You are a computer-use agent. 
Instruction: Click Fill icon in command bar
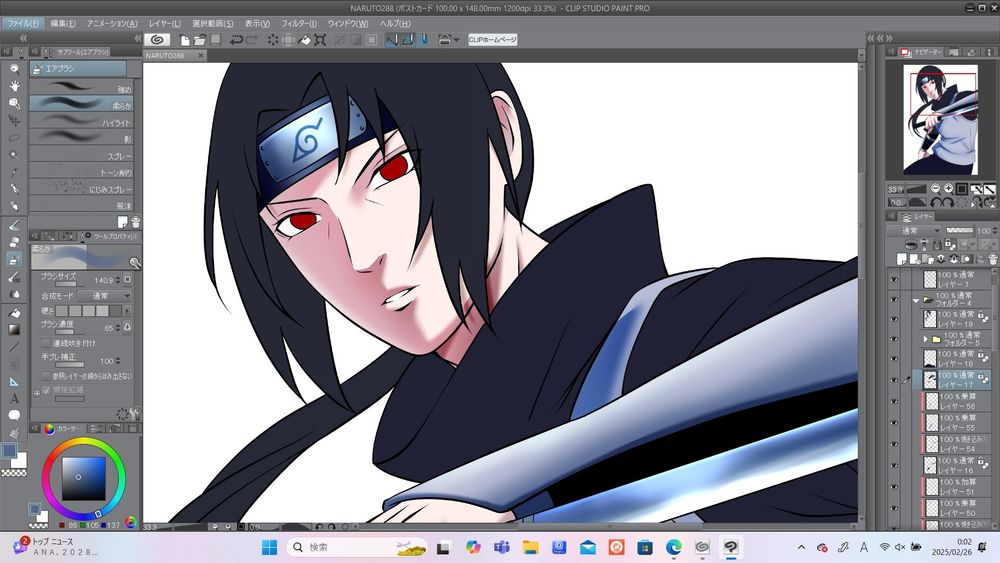pos(304,40)
